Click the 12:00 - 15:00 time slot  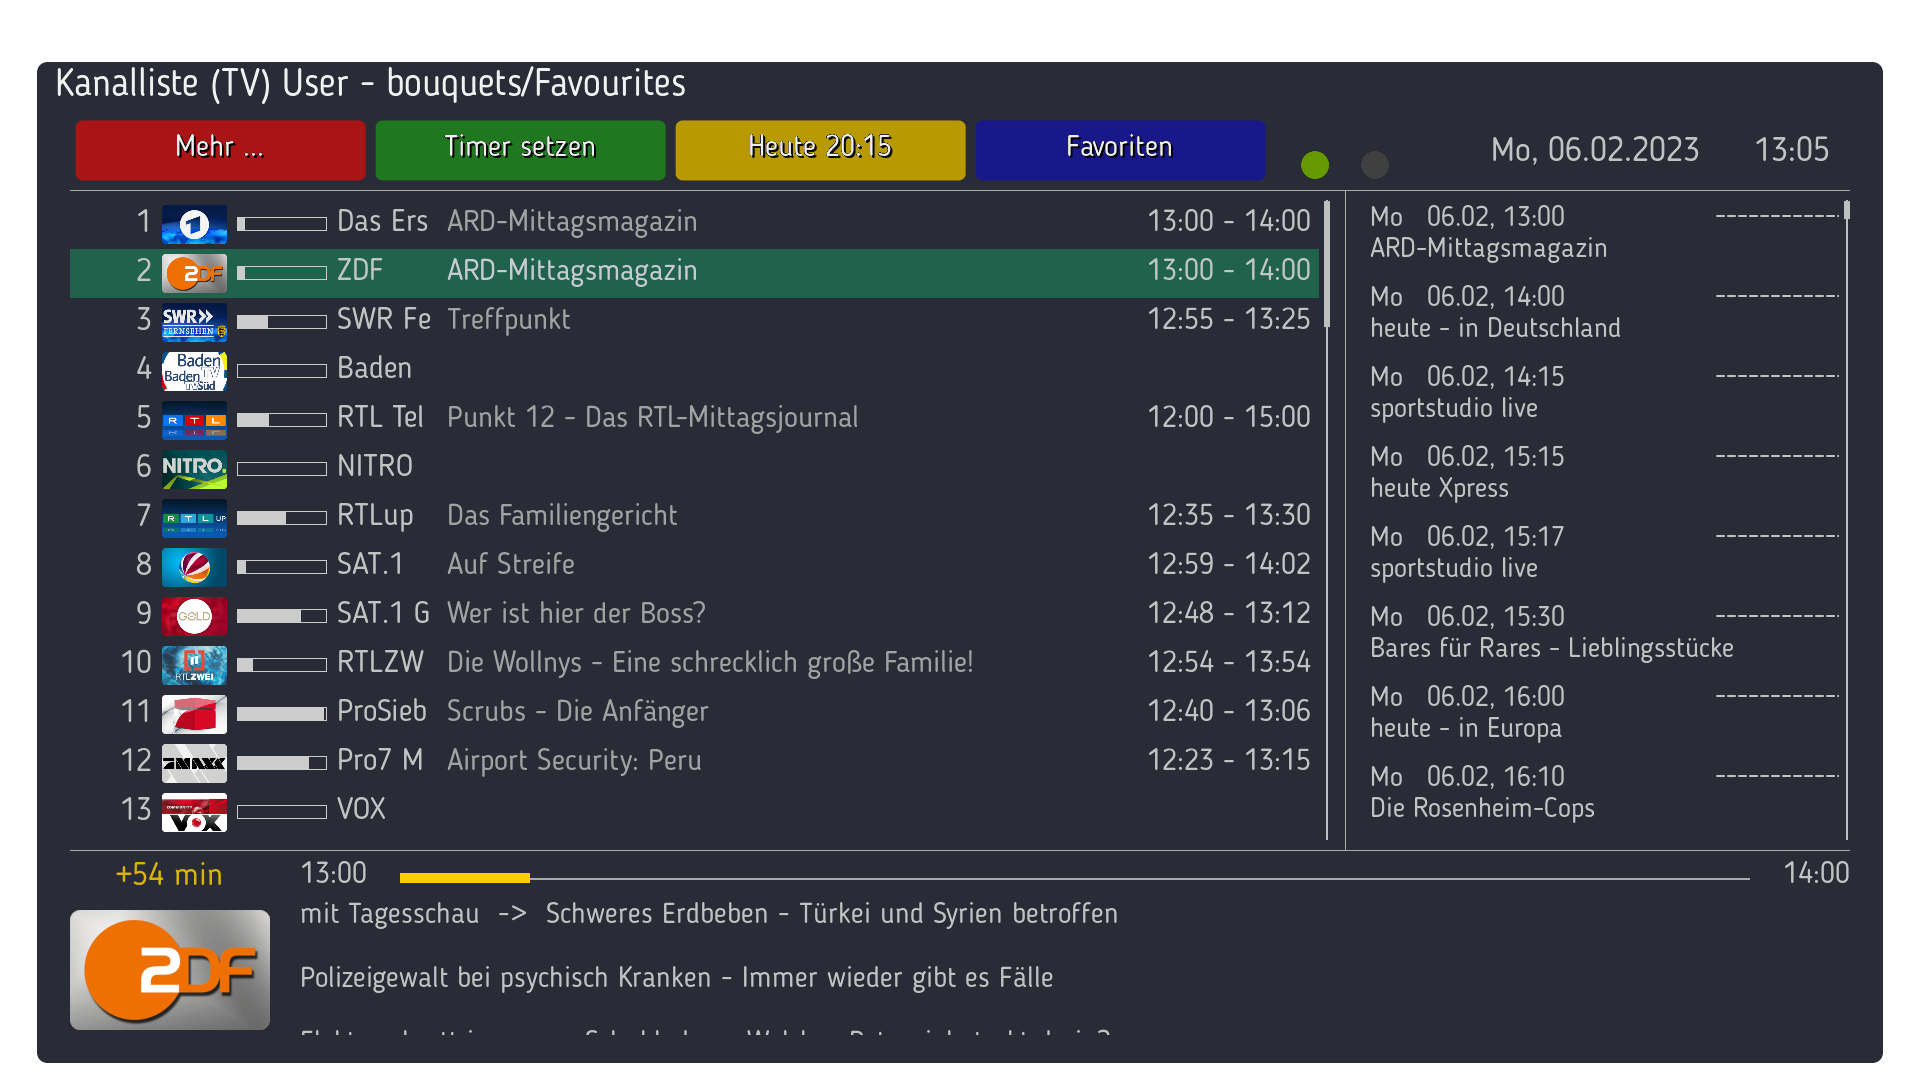1228,418
